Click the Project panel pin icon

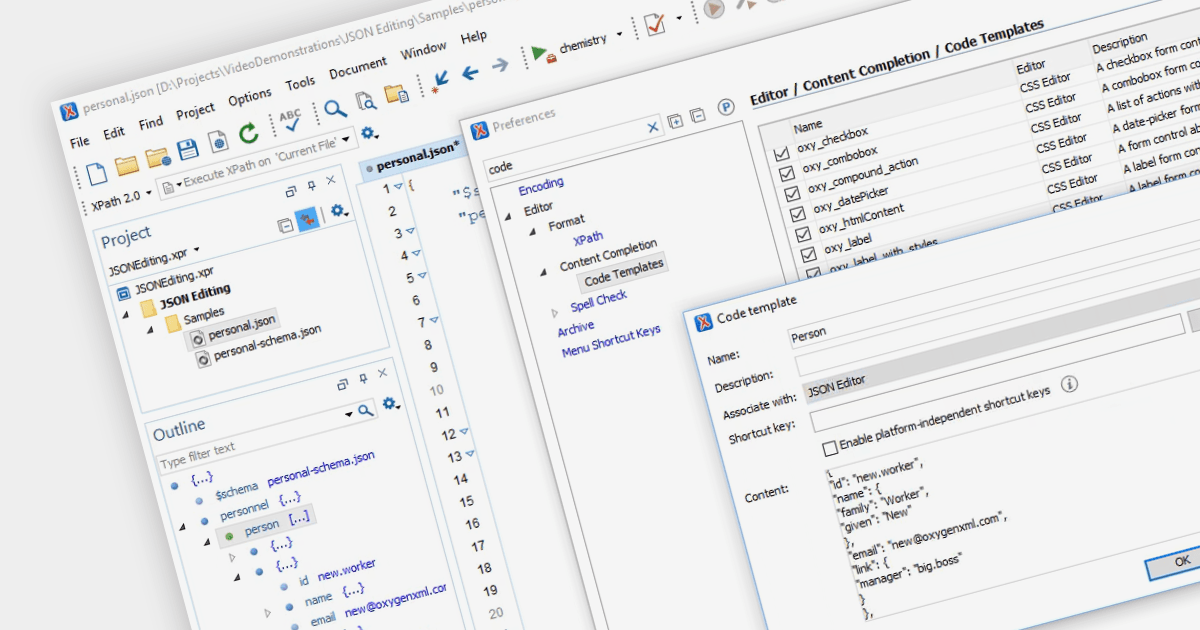pyautogui.click(x=311, y=186)
